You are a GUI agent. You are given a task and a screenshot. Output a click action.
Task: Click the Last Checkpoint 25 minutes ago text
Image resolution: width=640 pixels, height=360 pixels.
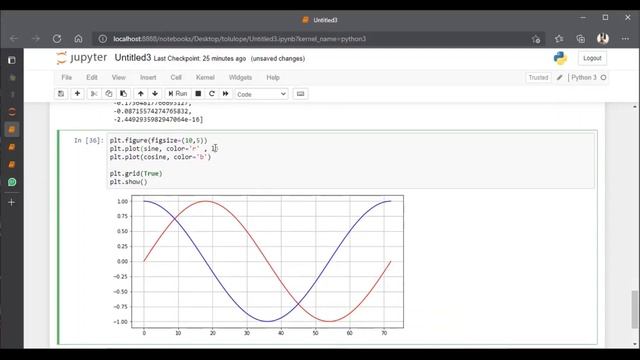[200, 59]
